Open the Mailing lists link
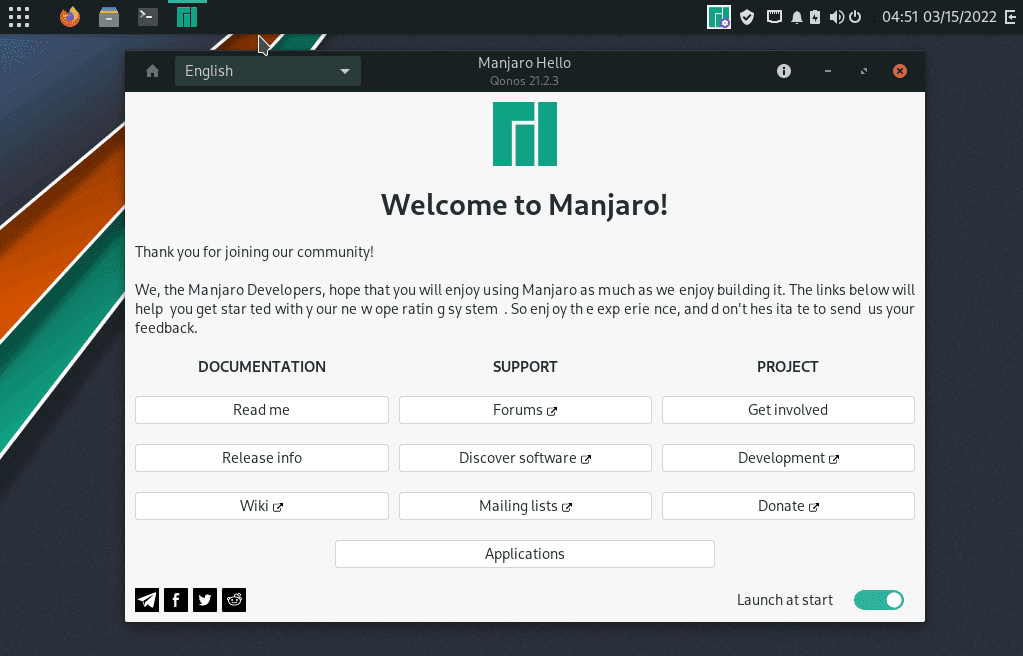This screenshot has width=1023, height=656. 525,506
